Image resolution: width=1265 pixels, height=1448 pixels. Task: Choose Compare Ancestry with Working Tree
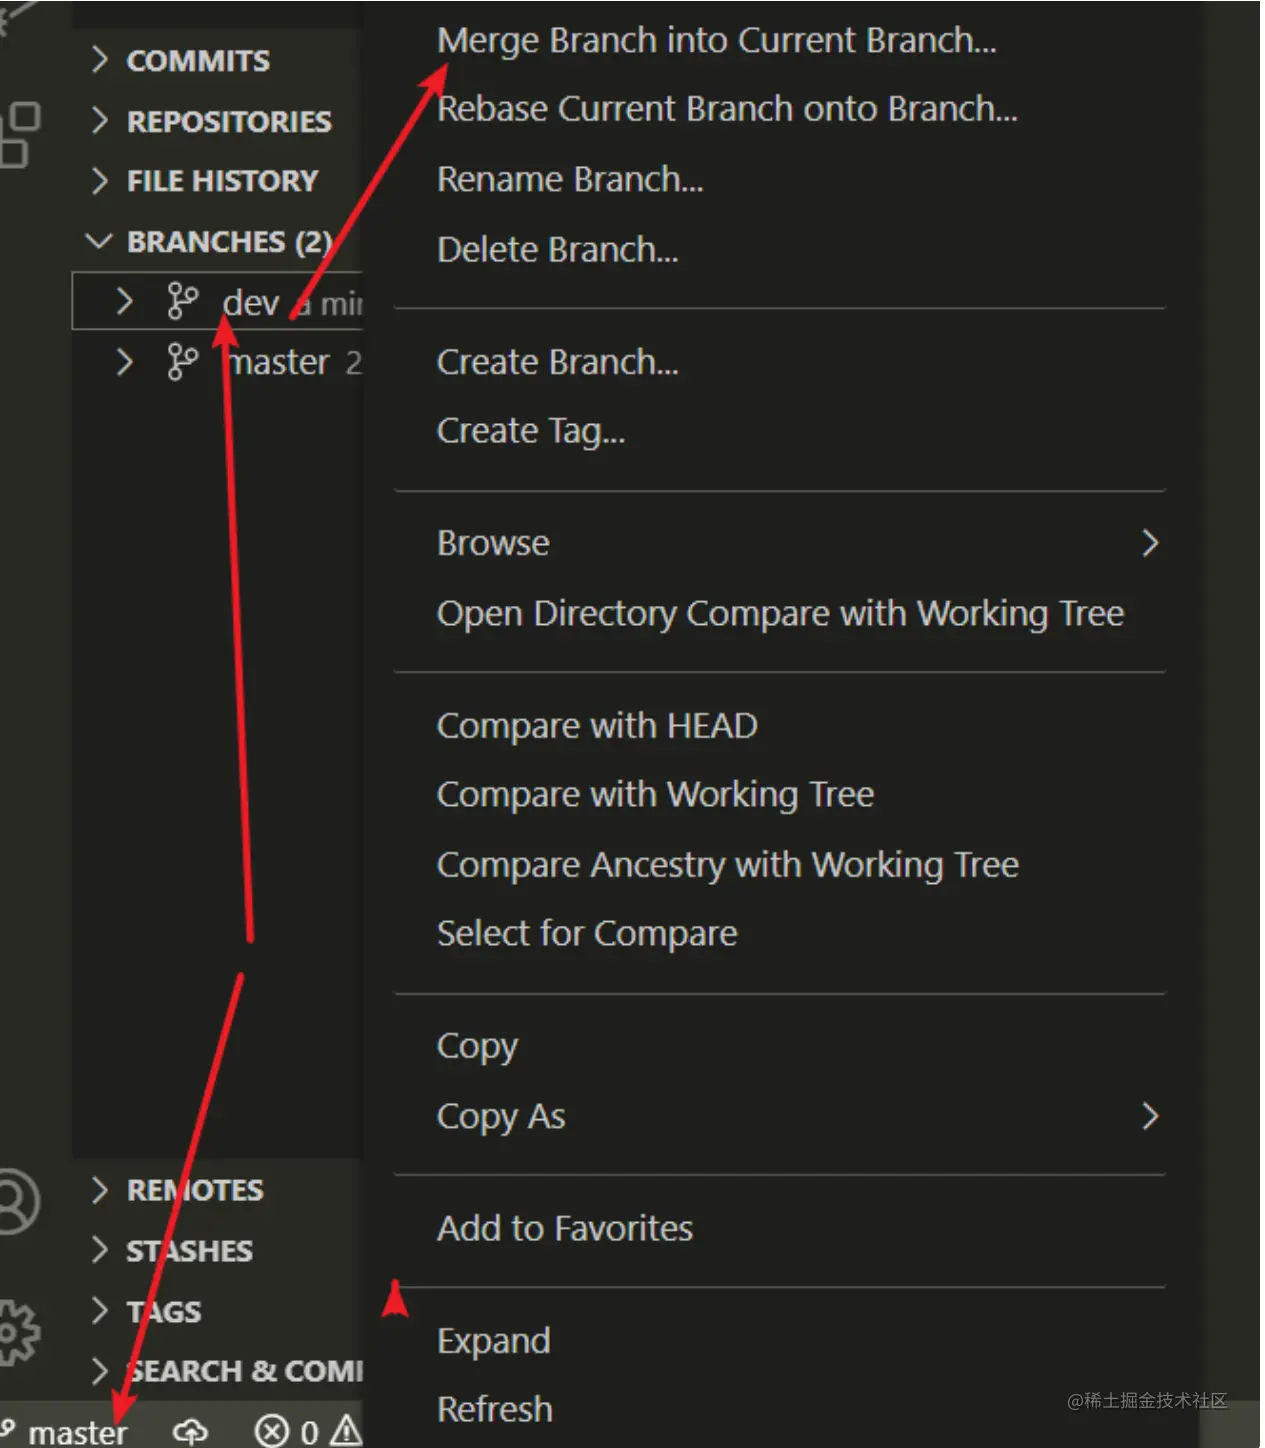[x=727, y=865]
